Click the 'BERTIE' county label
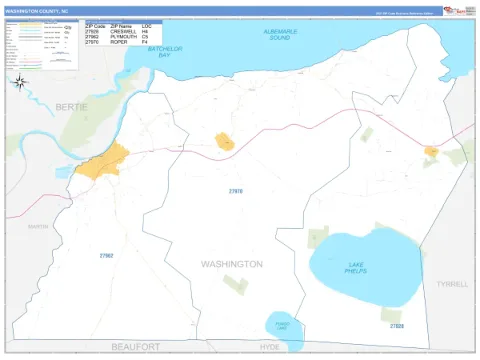 click(71, 107)
